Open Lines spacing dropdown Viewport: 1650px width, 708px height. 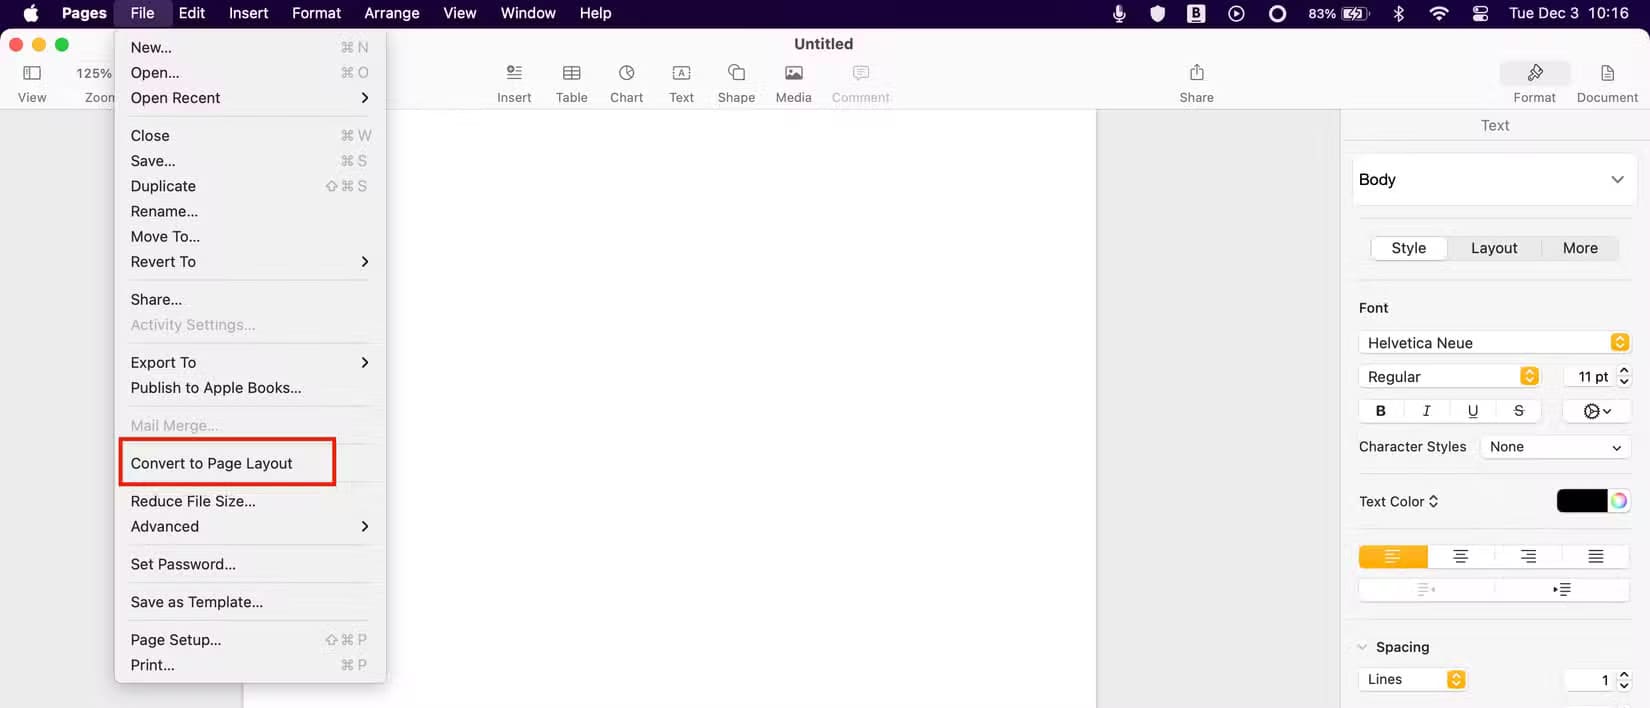point(1412,679)
